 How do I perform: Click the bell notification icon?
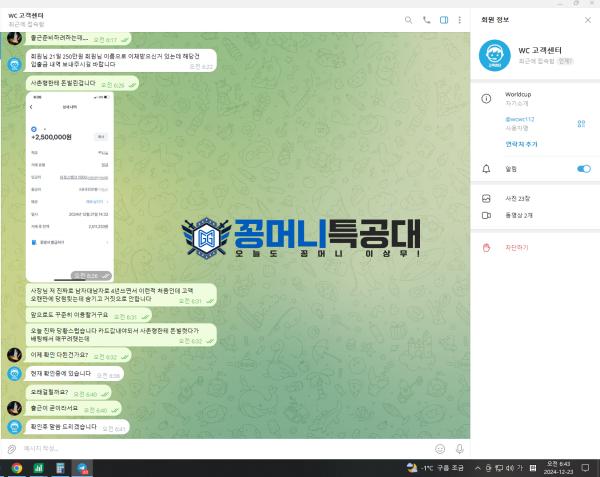(x=486, y=169)
